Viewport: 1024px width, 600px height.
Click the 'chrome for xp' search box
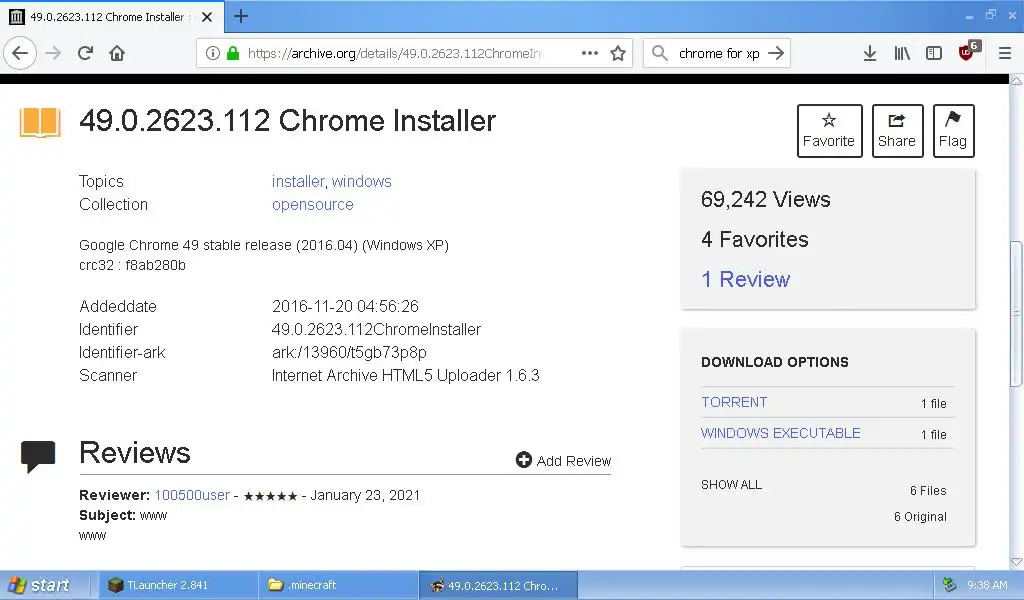[718, 53]
